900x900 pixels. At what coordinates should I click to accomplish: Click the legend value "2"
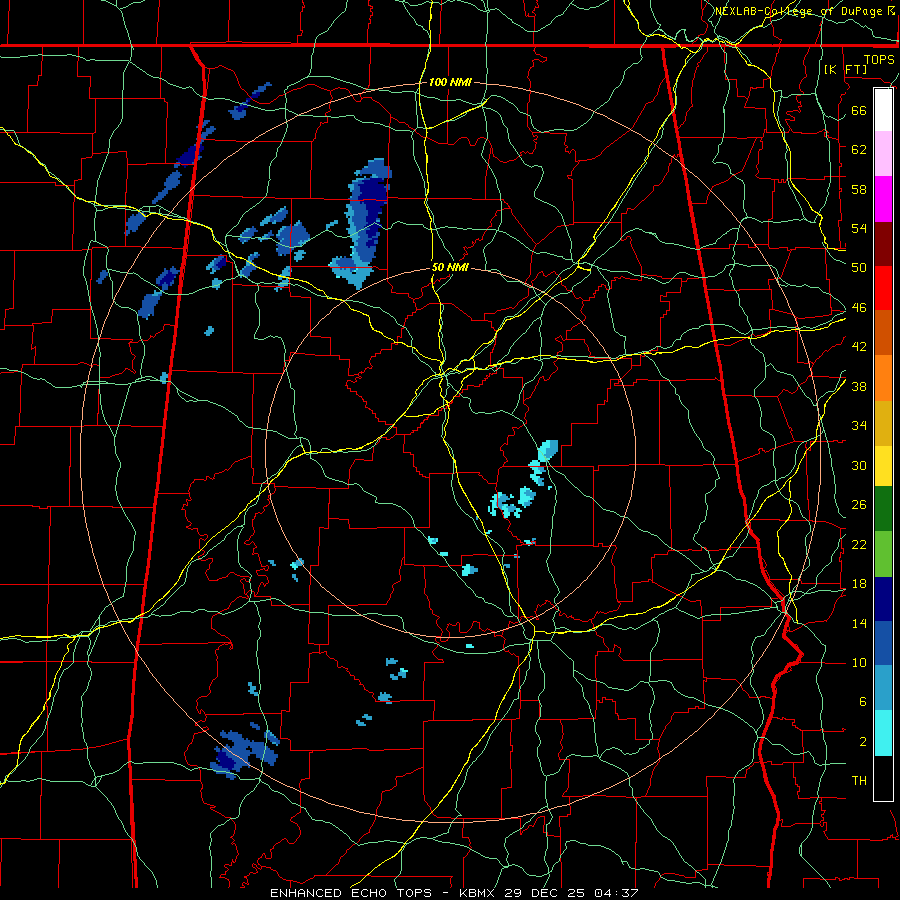click(x=862, y=741)
